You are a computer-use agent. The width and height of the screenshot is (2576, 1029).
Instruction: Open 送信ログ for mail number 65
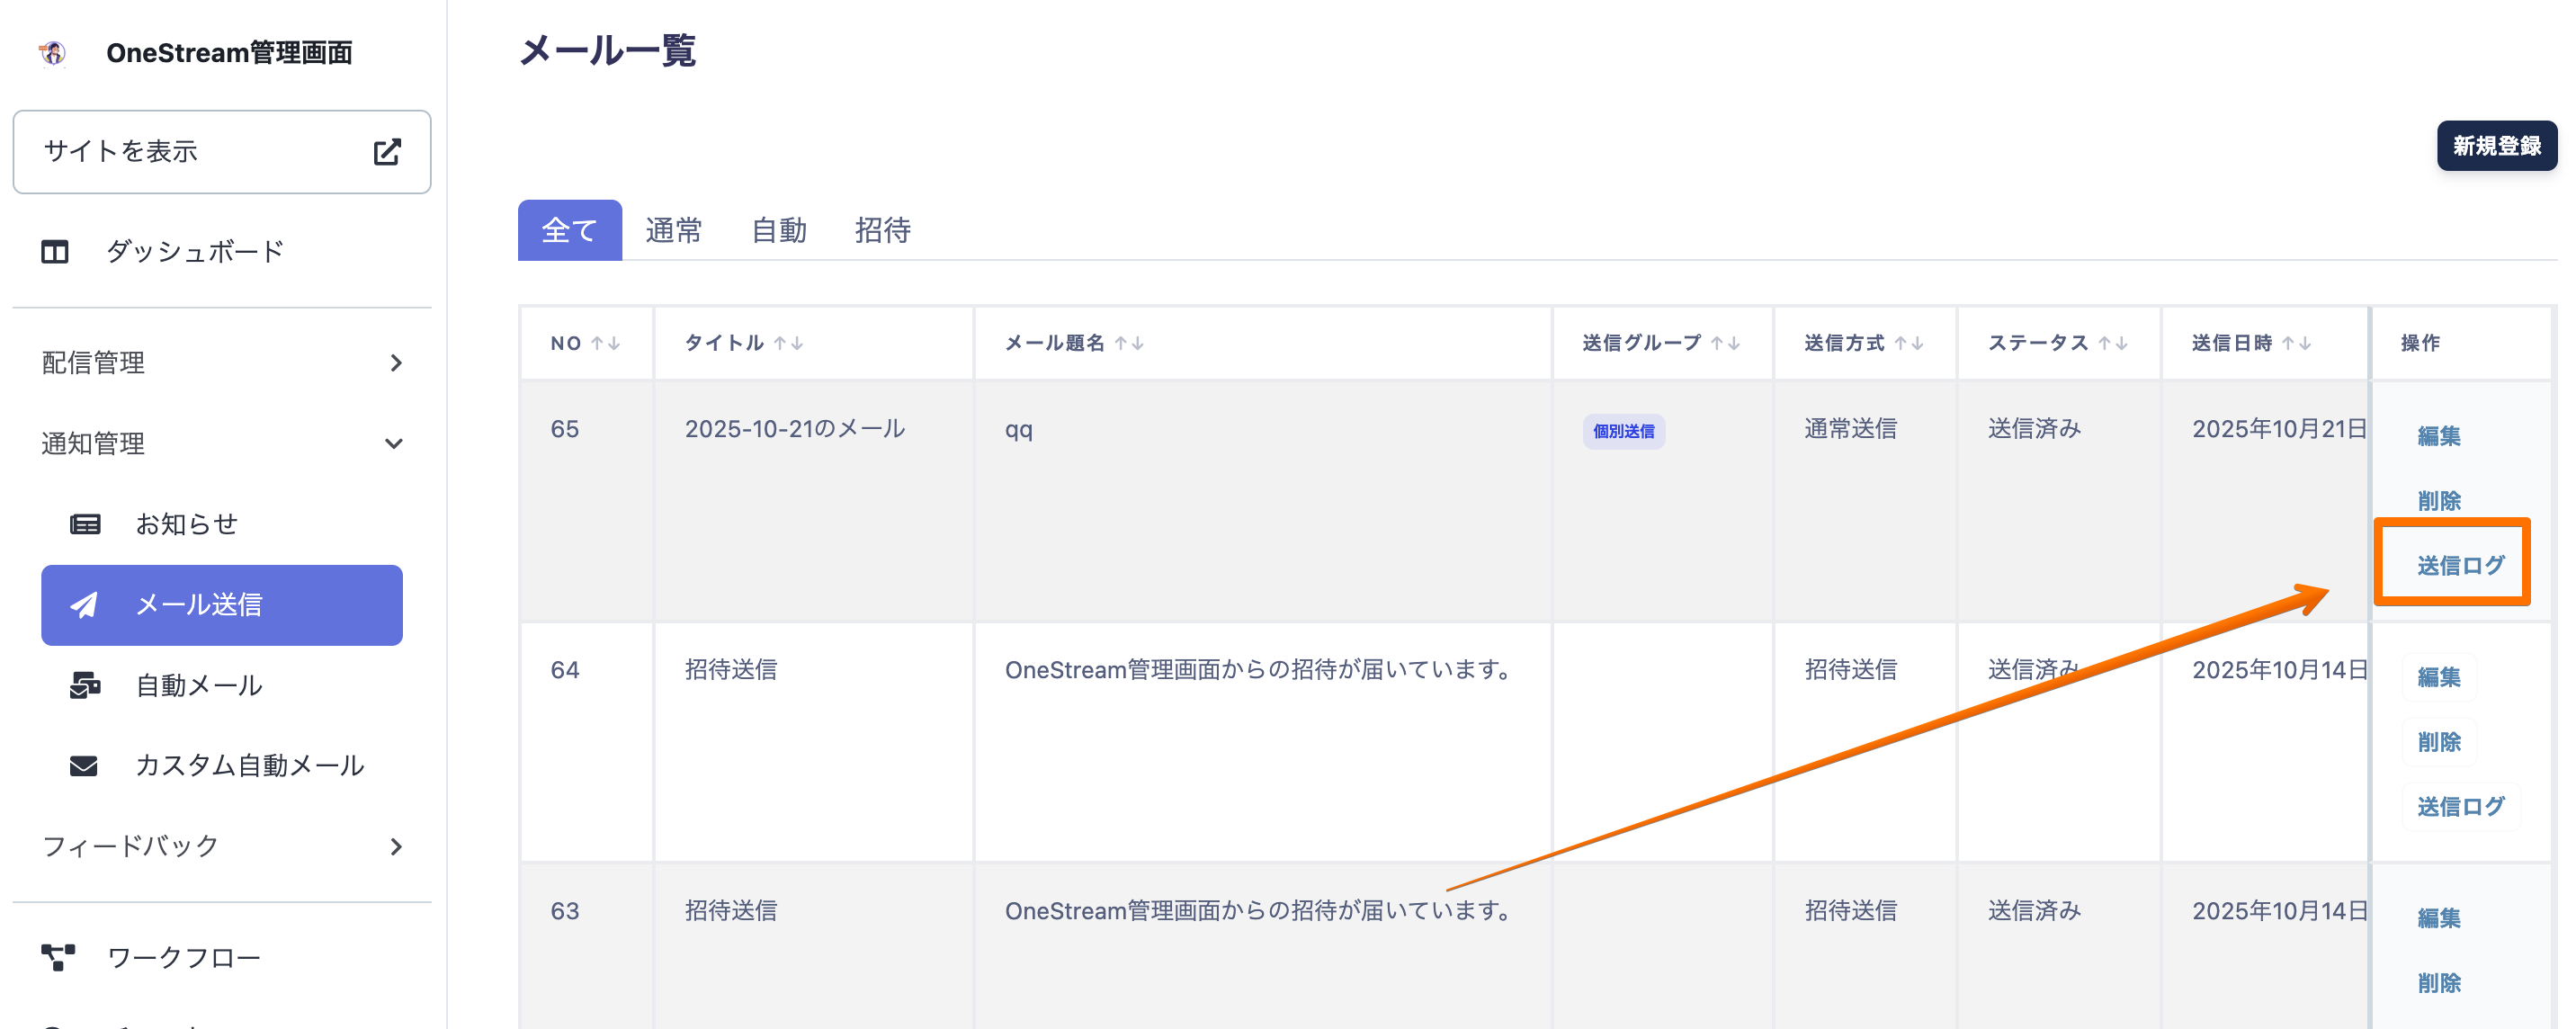click(x=2460, y=565)
